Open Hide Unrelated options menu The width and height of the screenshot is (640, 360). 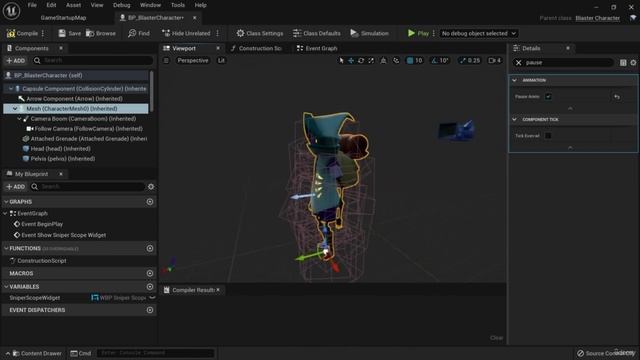pos(218,33)
